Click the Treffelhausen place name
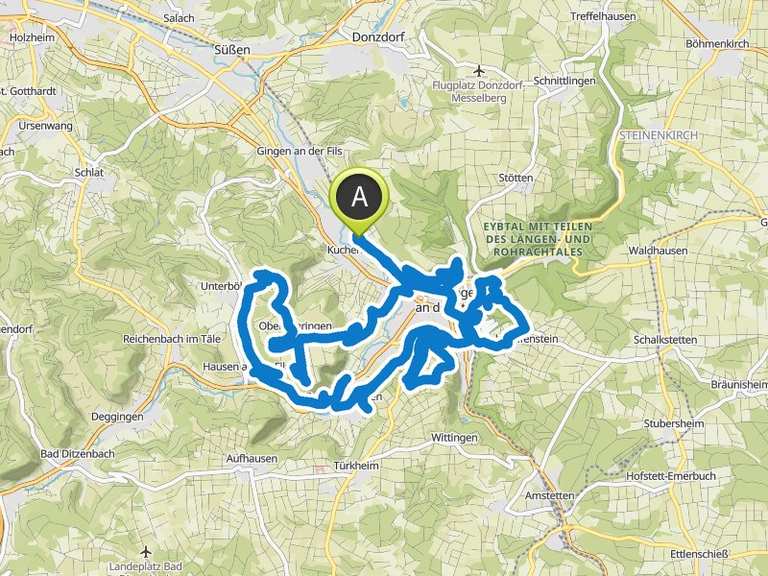The height and width of the screenshot is (576, 768). coord(603,16)
